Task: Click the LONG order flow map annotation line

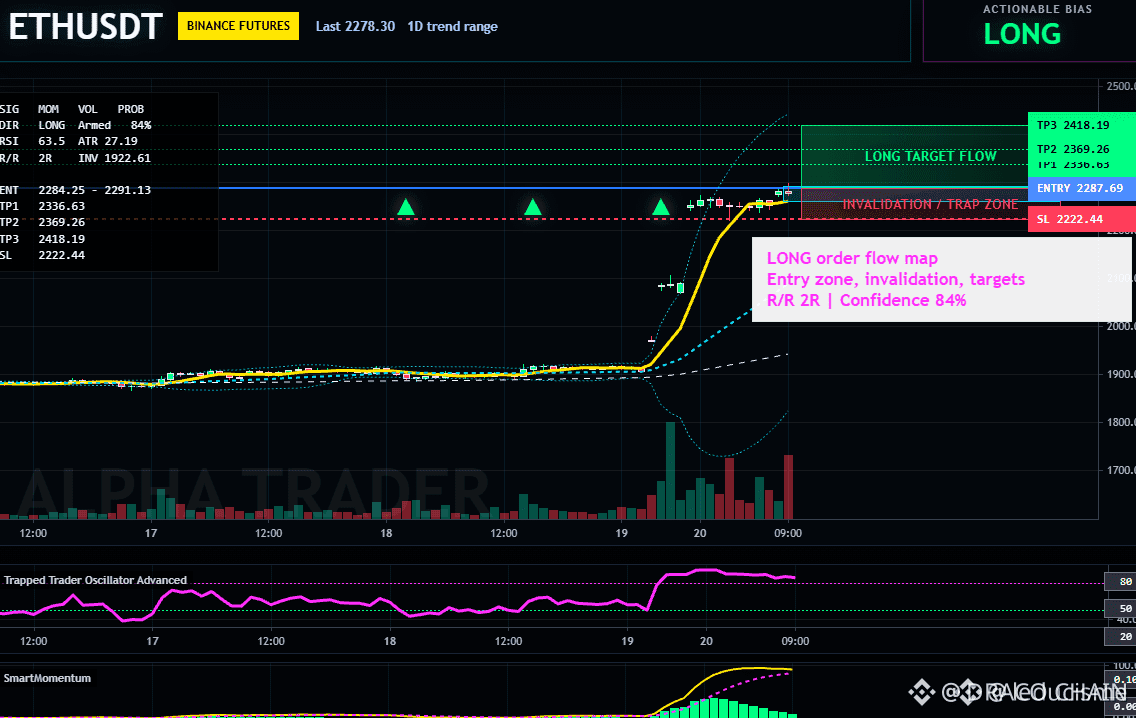Action: [852, 258]
